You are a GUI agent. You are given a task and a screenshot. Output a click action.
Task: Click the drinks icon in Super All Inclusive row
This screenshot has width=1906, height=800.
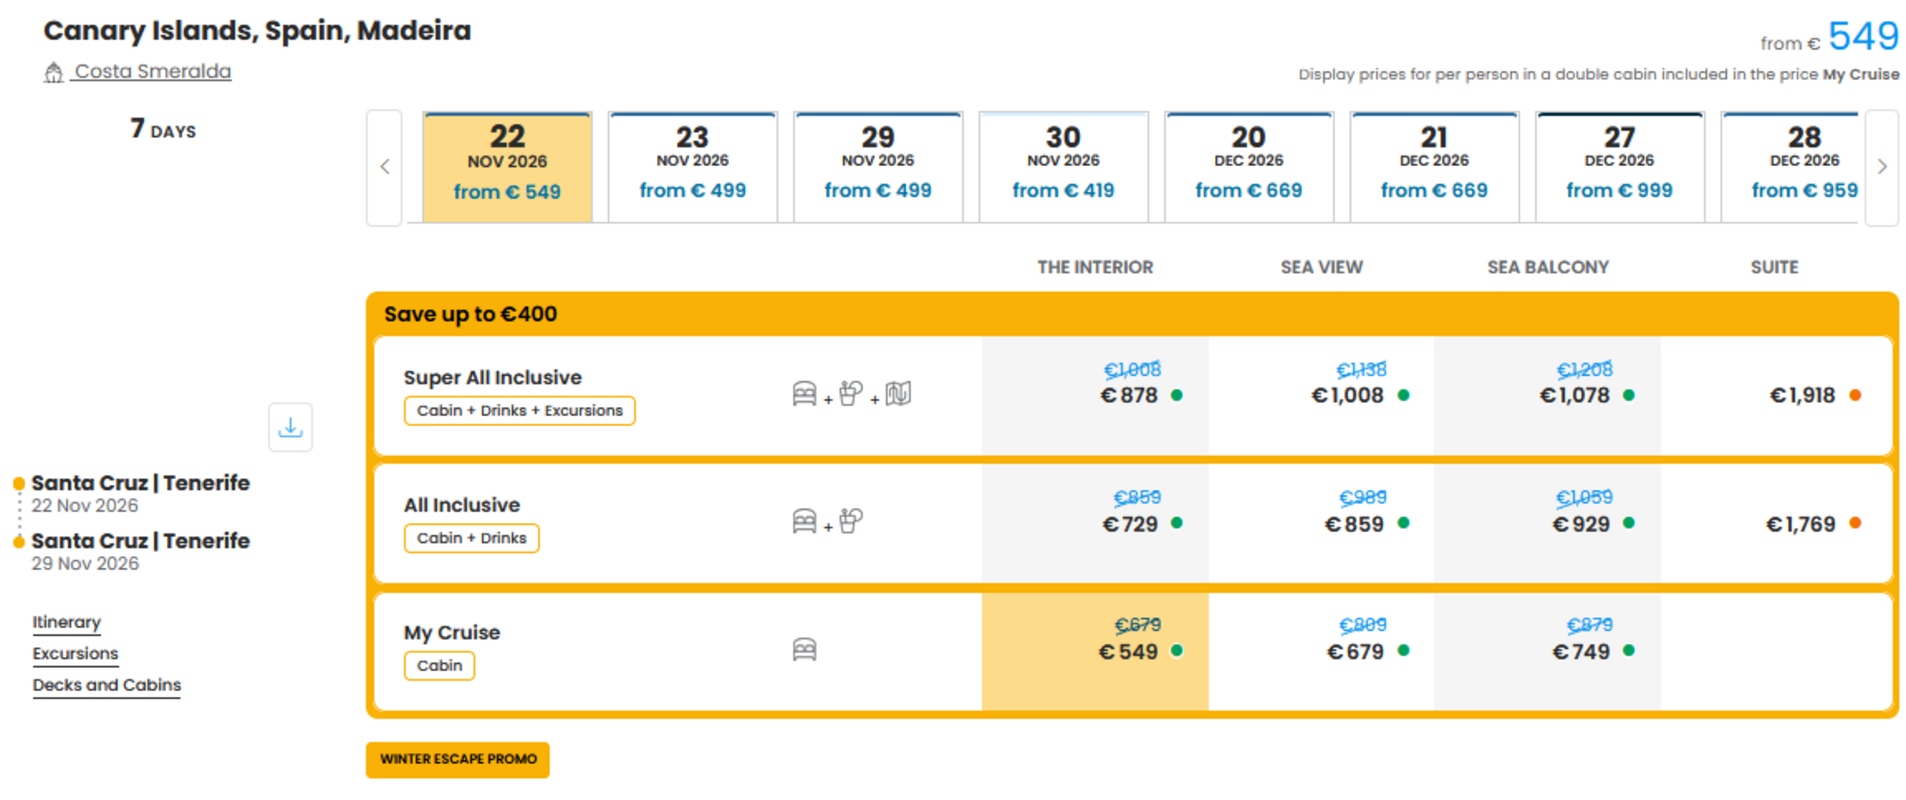[851, 394]
